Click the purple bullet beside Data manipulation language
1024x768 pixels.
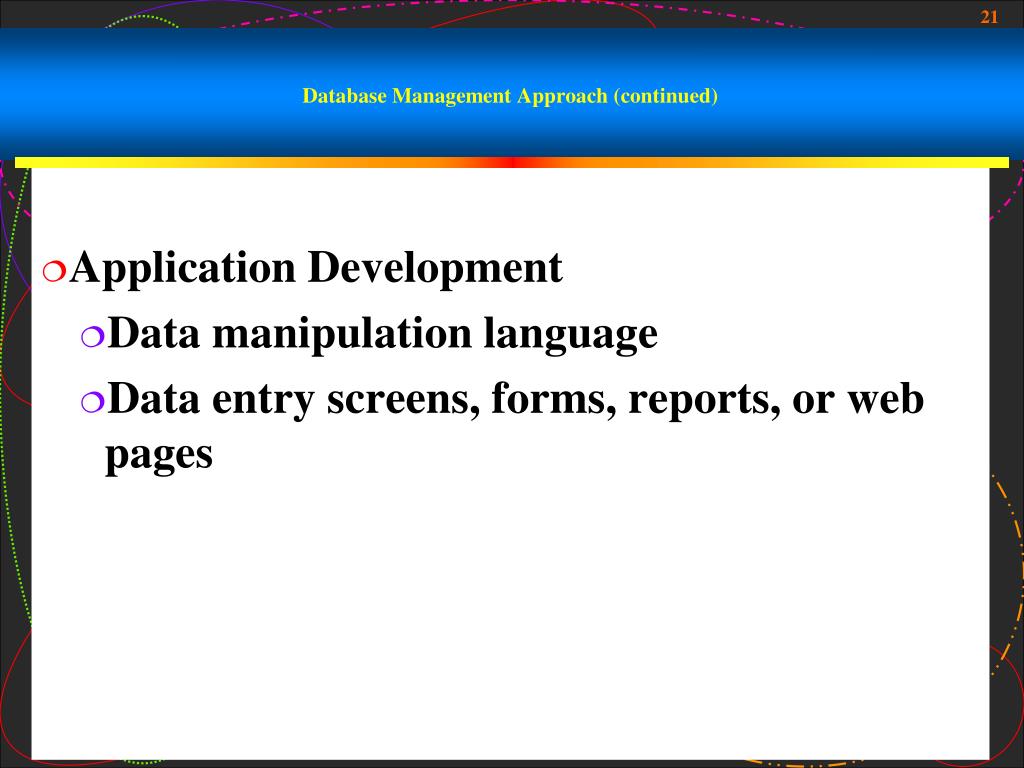tap(92, 337)
